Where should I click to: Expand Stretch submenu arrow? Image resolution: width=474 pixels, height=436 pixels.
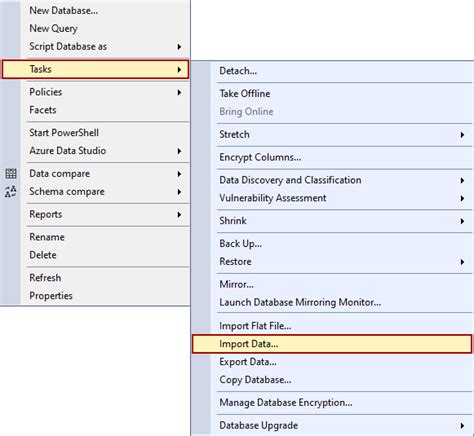click(x=462, y=135)
